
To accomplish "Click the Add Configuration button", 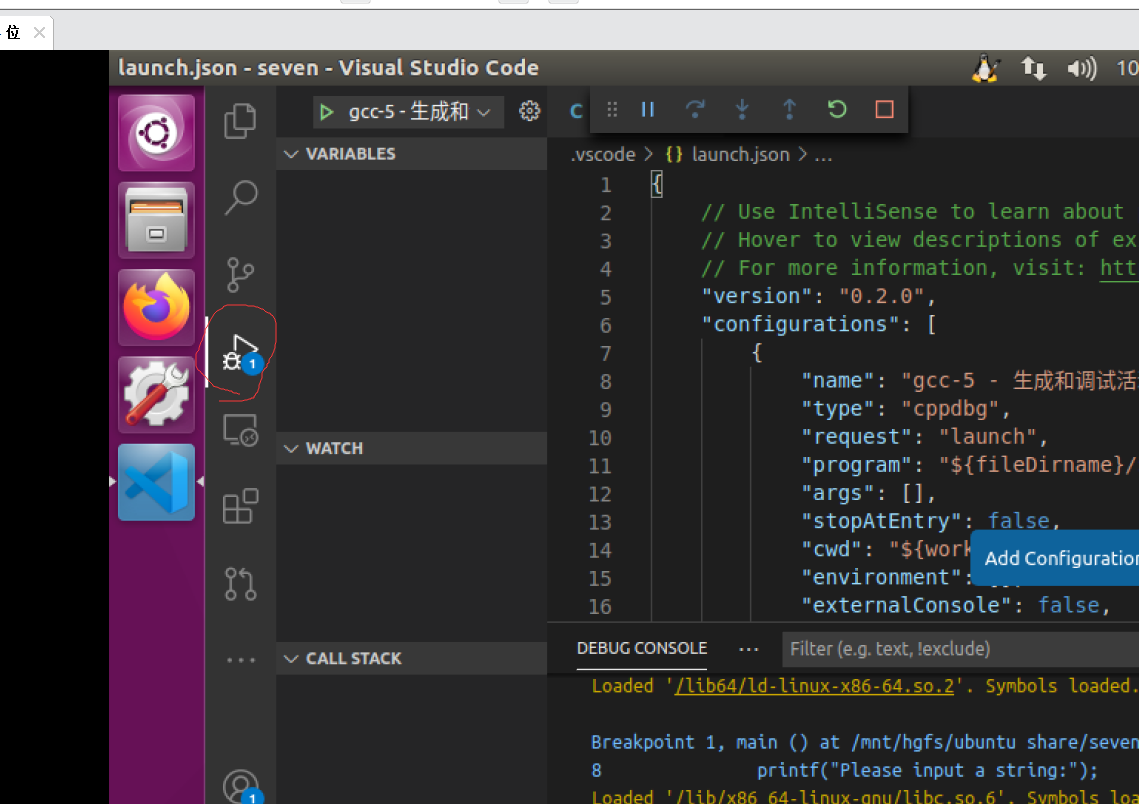I will click(x=1055, y=557).
